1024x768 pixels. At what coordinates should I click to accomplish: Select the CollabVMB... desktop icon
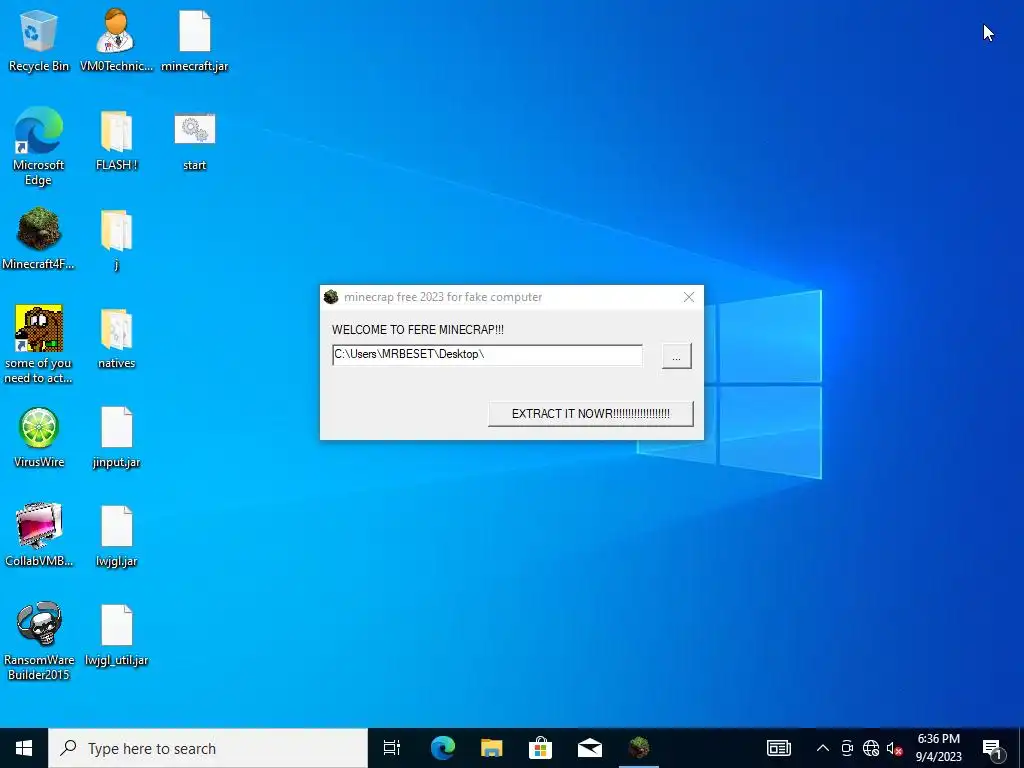(39, 536)
